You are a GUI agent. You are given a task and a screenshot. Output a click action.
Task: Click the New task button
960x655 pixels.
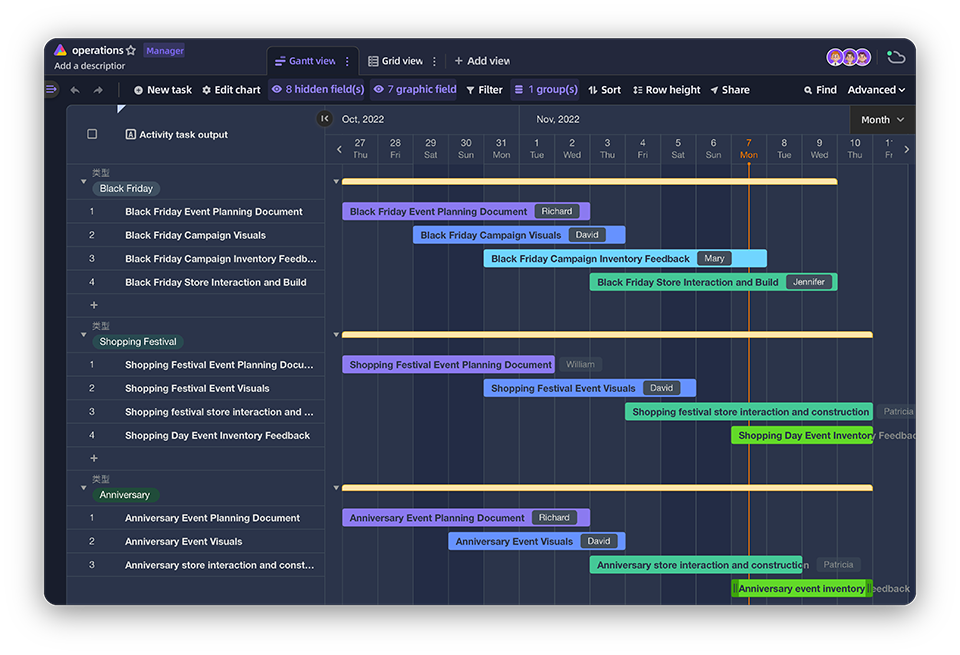point(162,90)
